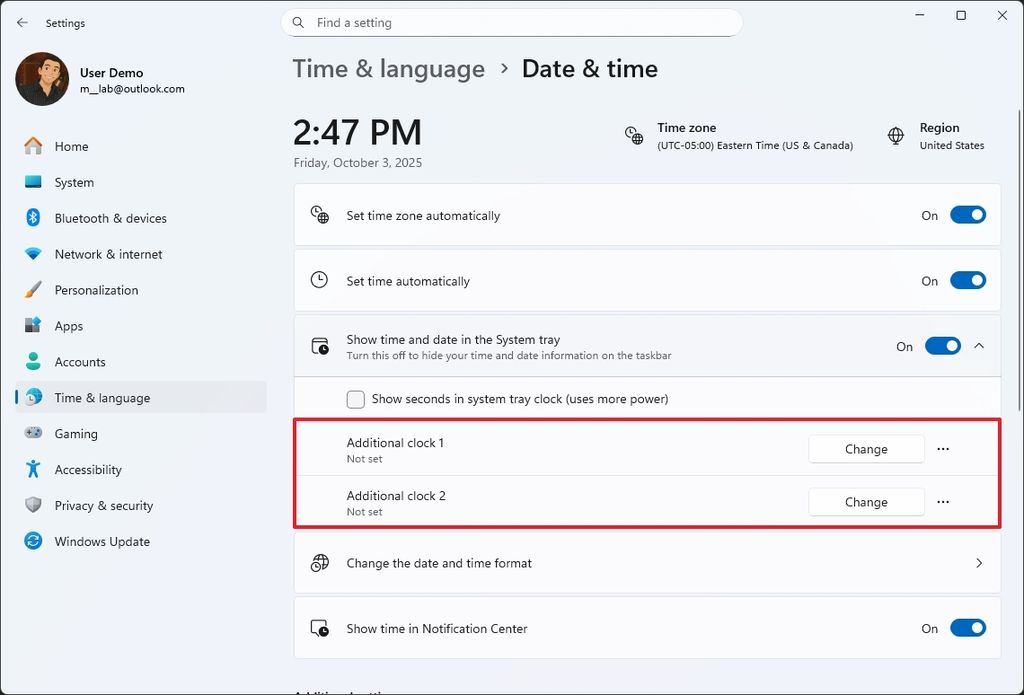1024x695 pixels.
Task: Click the Accessibility figure icon
Action: 33,469
